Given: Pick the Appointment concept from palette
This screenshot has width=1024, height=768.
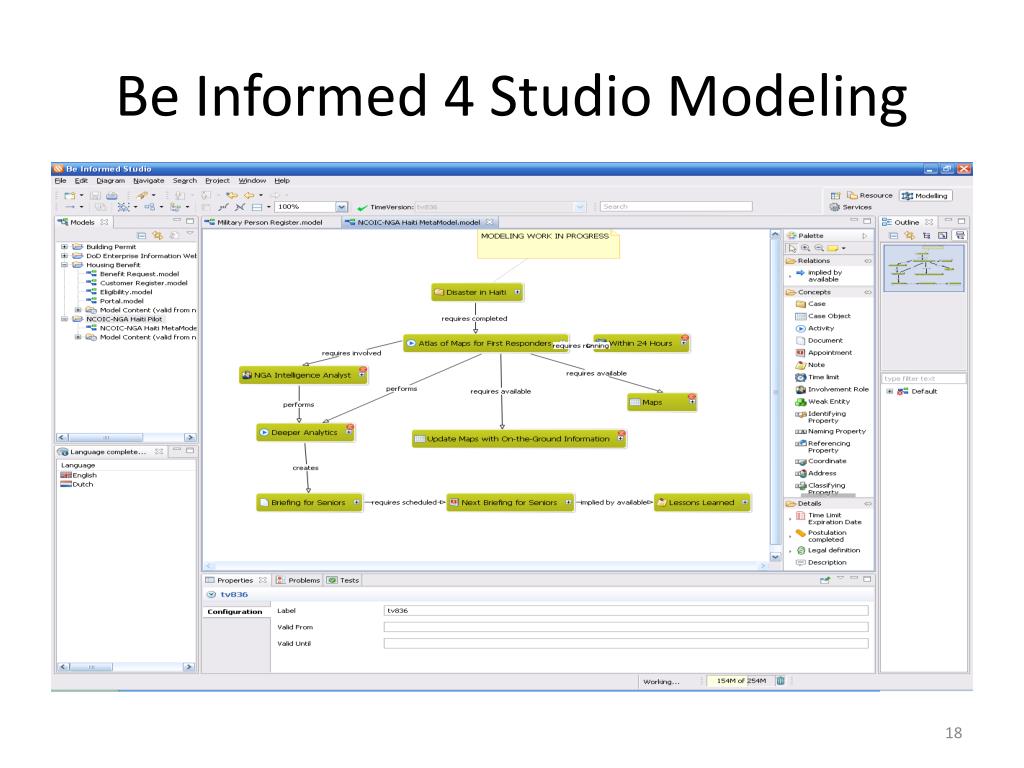Looking at the screenshot, I should [x=824, y=353].
